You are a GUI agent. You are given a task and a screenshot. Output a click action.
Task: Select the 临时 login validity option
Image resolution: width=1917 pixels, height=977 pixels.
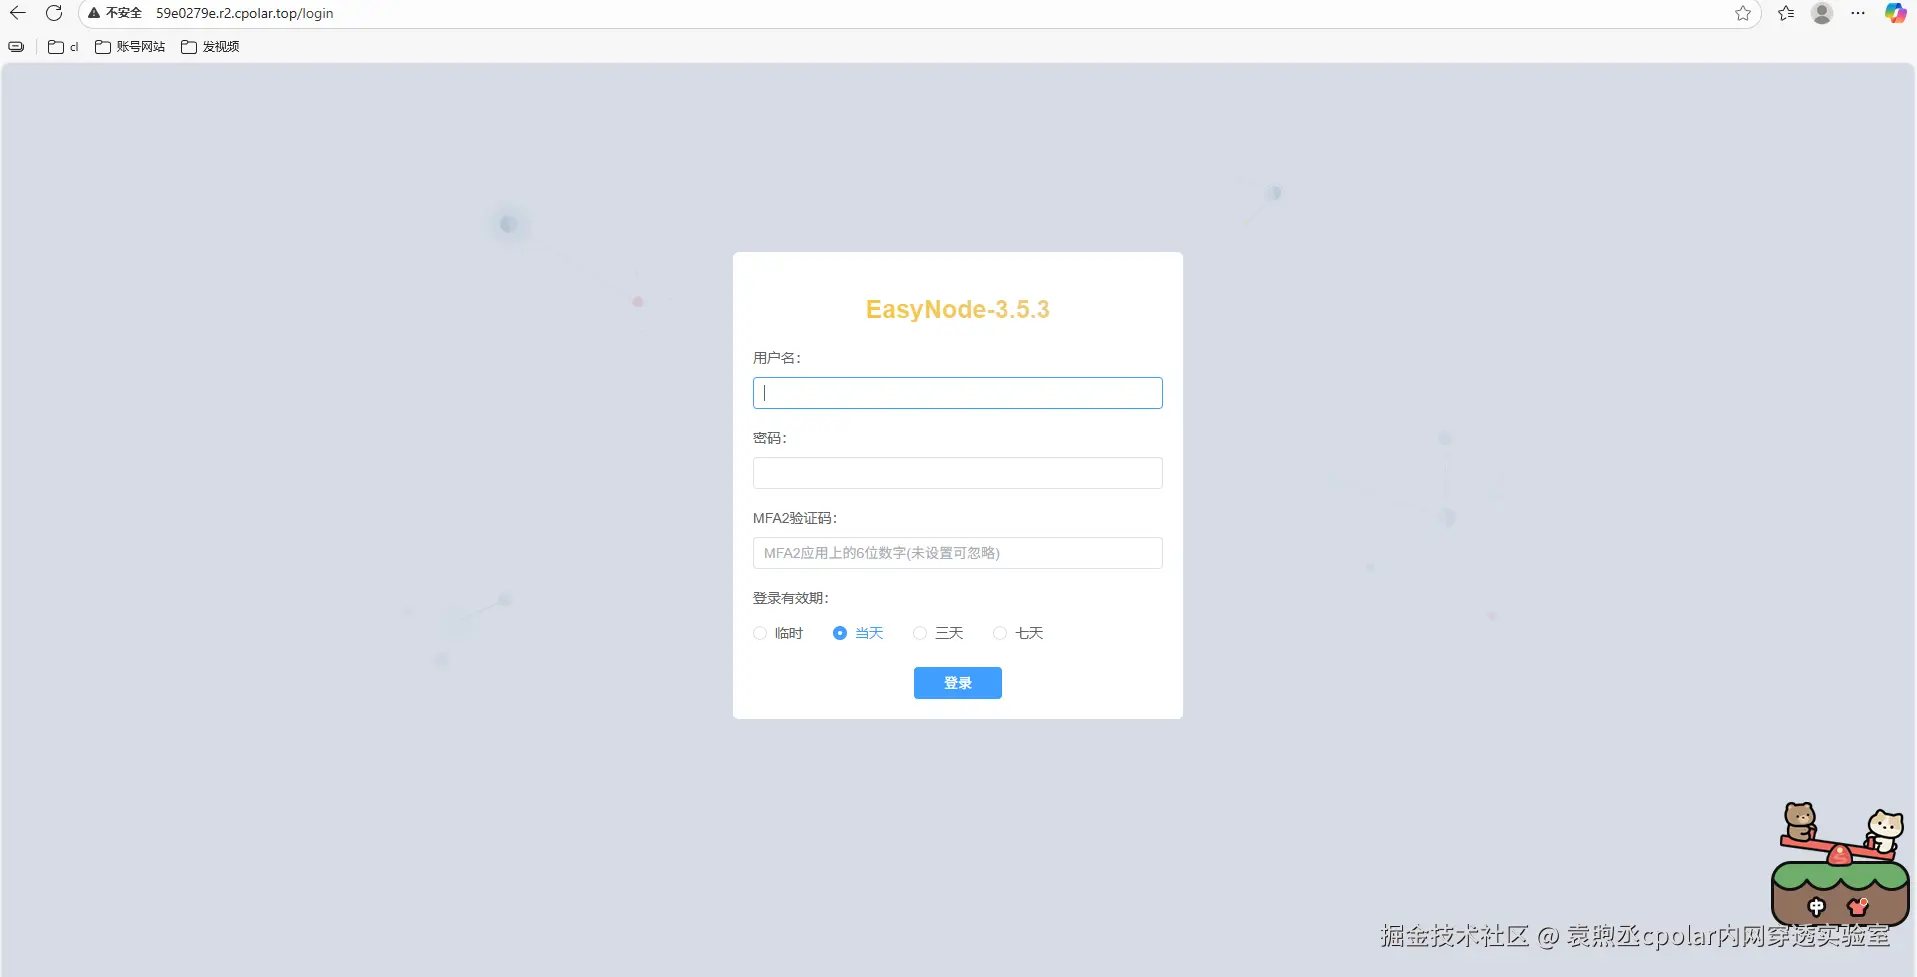point(778,633)
